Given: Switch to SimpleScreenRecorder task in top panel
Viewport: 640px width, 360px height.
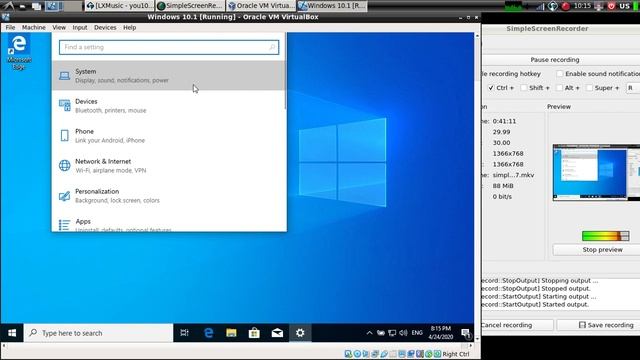Looking at the screenshot, I should [x=191, y=6].
